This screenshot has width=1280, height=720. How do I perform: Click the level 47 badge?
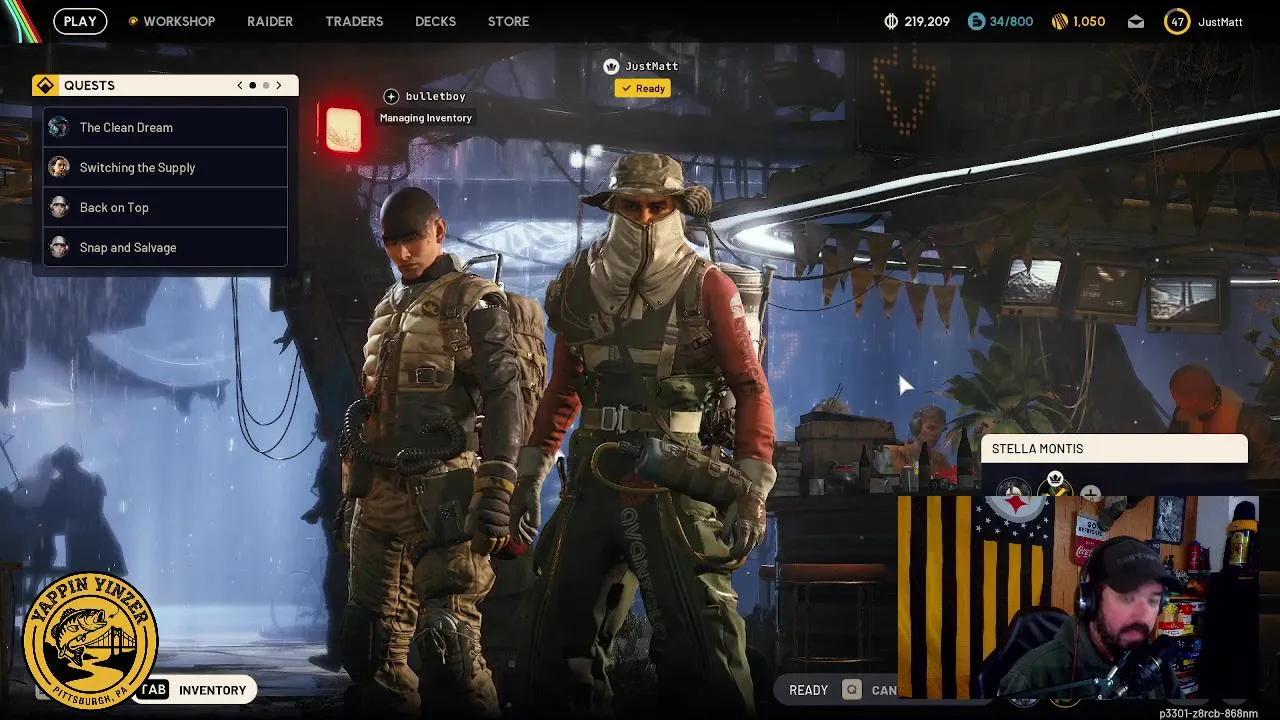tap(1177, 21)
